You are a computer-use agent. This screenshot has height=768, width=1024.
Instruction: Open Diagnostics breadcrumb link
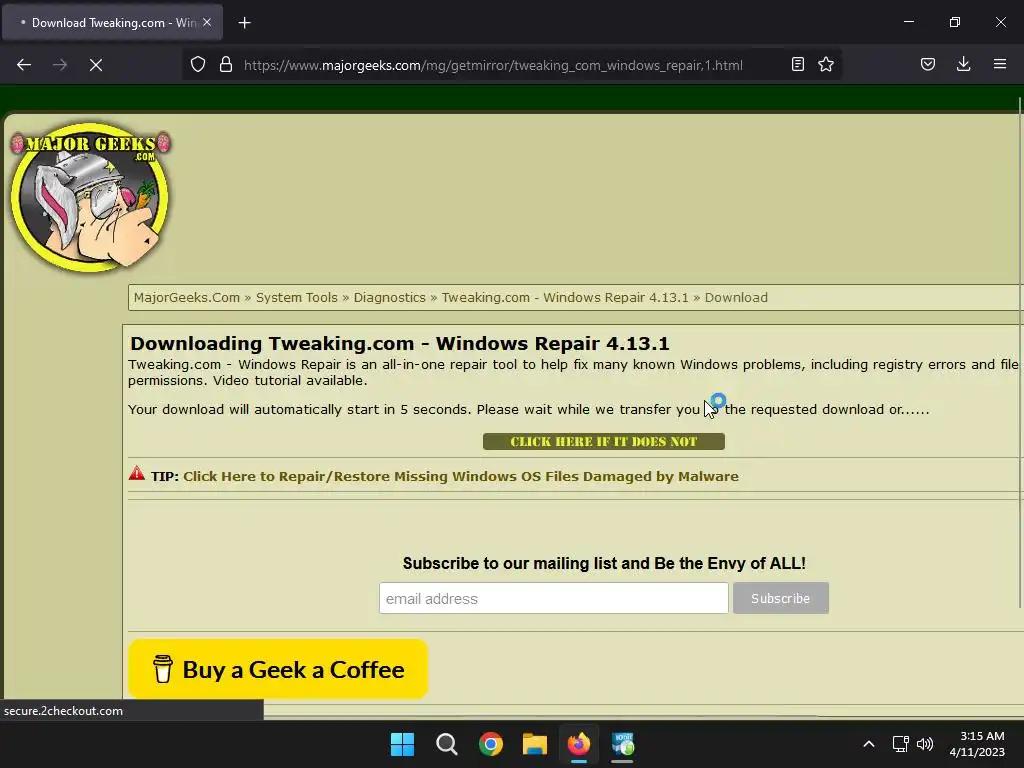389,298
